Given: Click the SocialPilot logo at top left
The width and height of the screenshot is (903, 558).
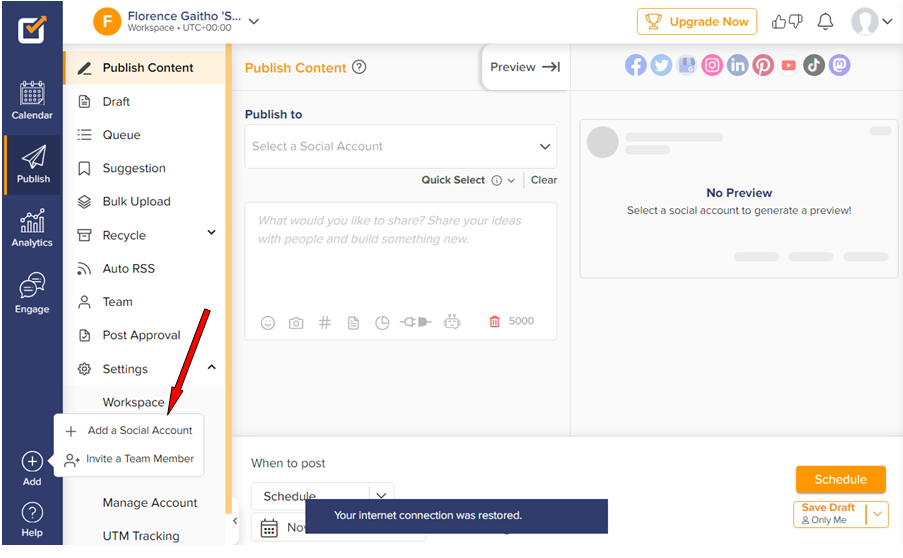Looking at the screenshot, I should [32, 30].
